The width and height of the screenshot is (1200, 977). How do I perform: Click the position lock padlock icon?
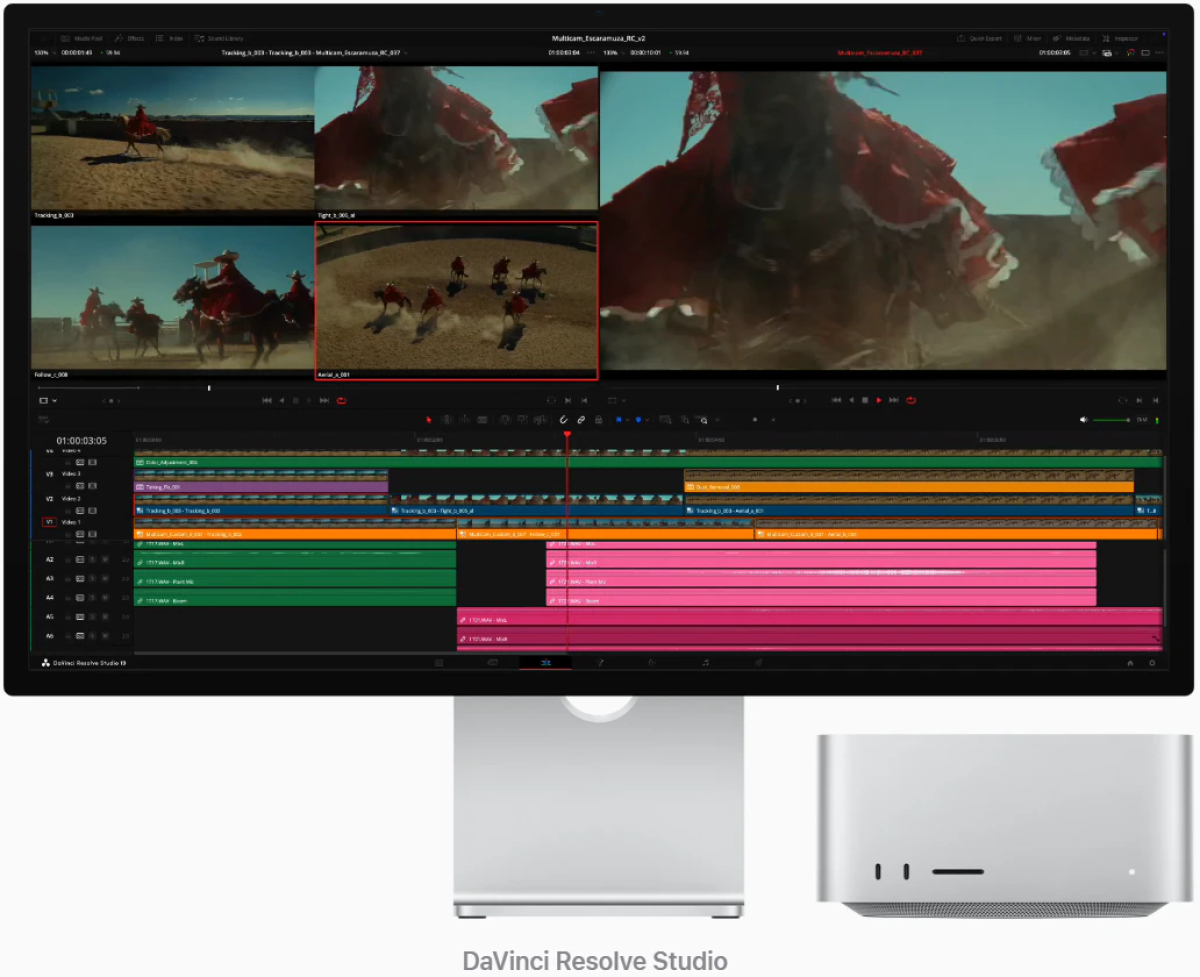click(598, 420)
